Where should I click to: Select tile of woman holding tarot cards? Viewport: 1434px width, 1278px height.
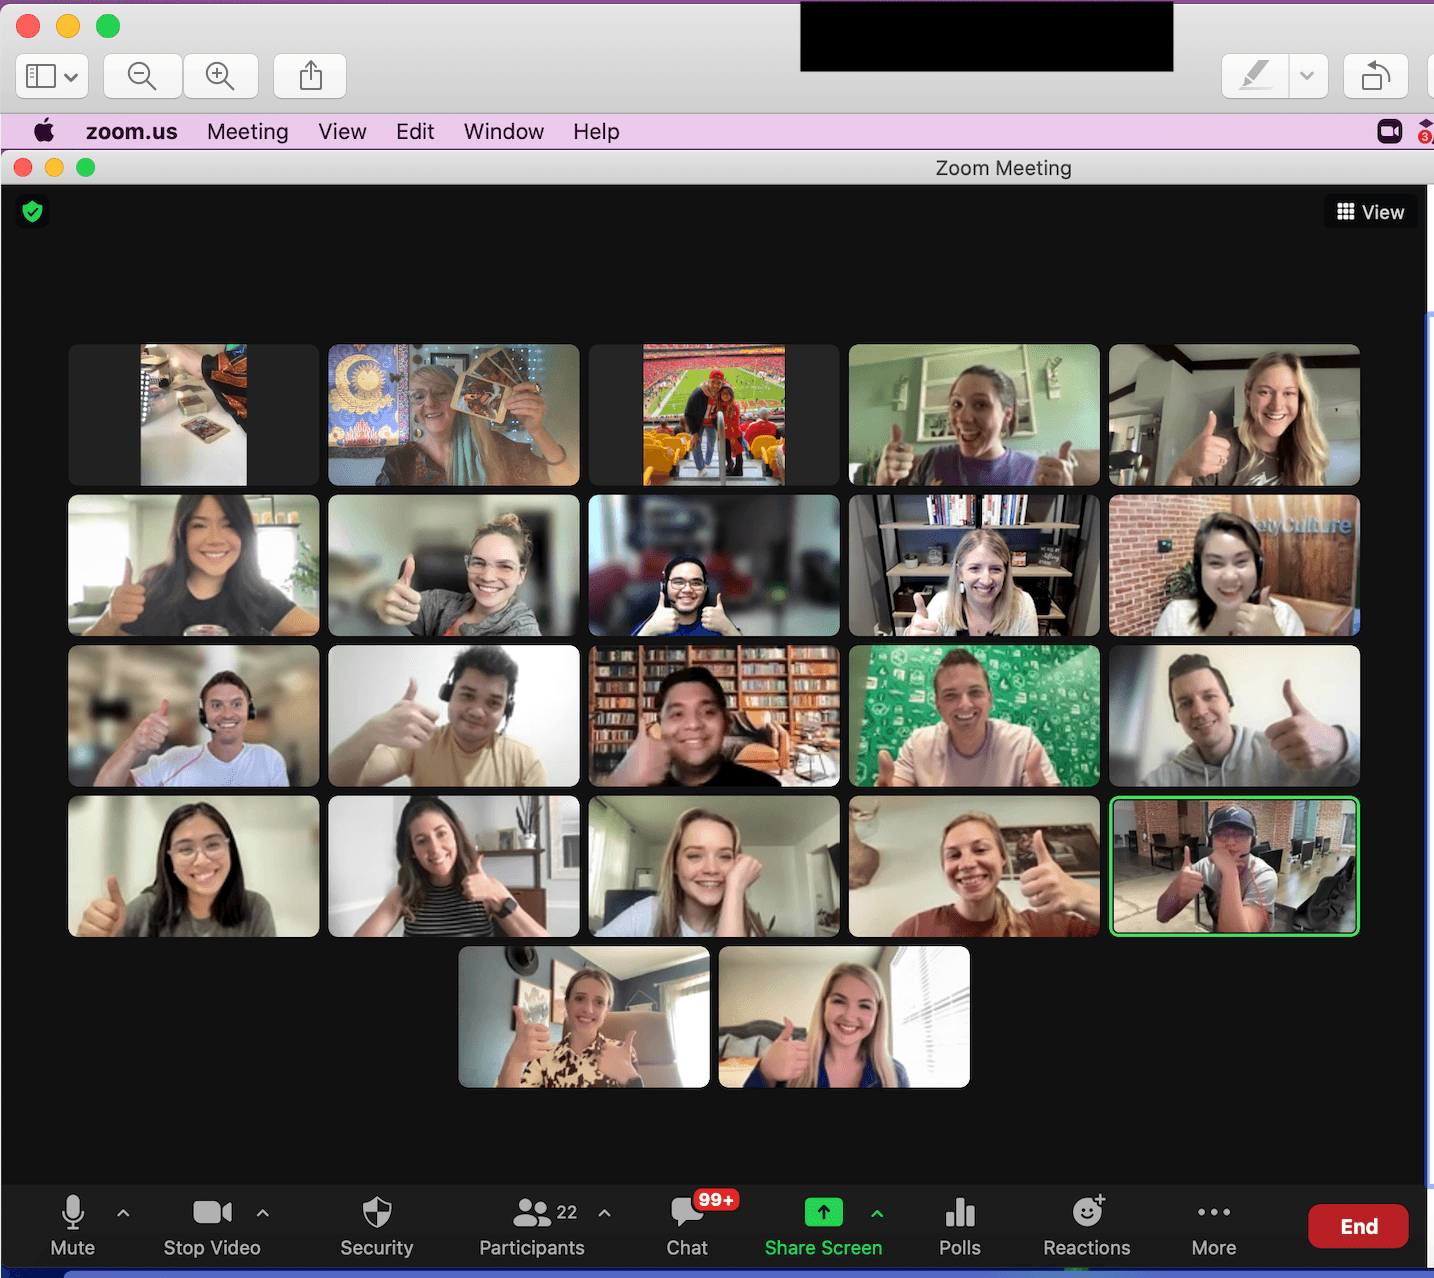[454, 415]
